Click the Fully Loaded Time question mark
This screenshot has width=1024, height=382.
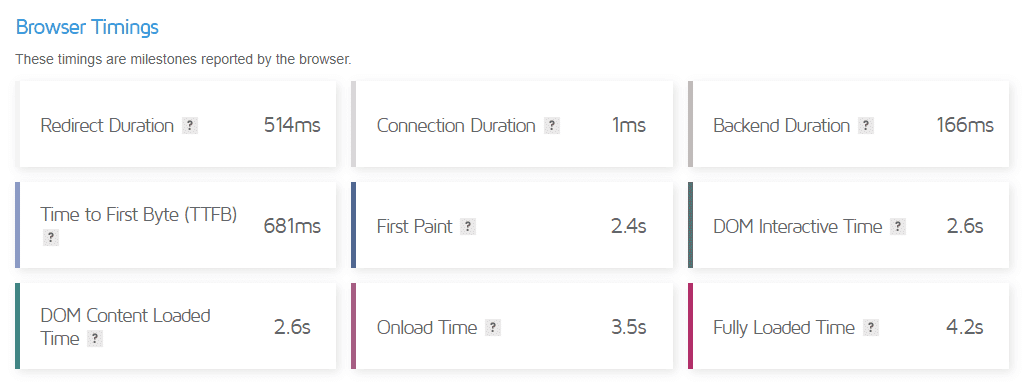(871, 328)
